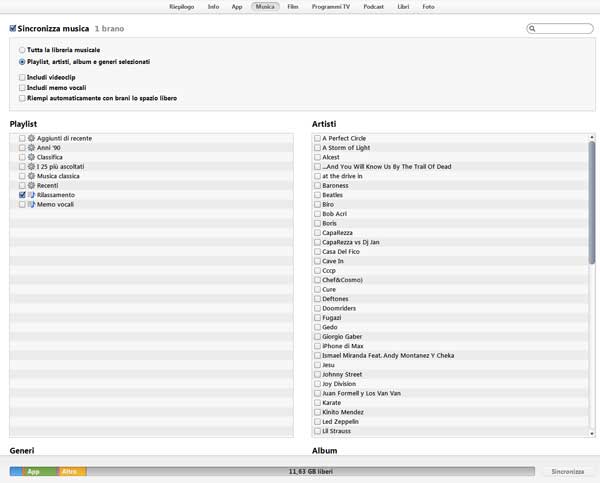Select the Musica tab

265,7
